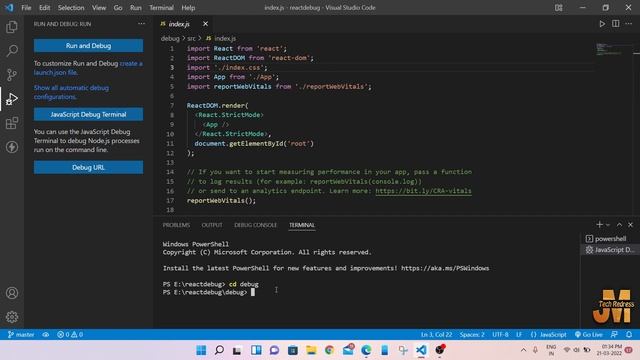Open Chrome from the taskbar
This screenshot has height=360, width=640.
pos(329,350)
